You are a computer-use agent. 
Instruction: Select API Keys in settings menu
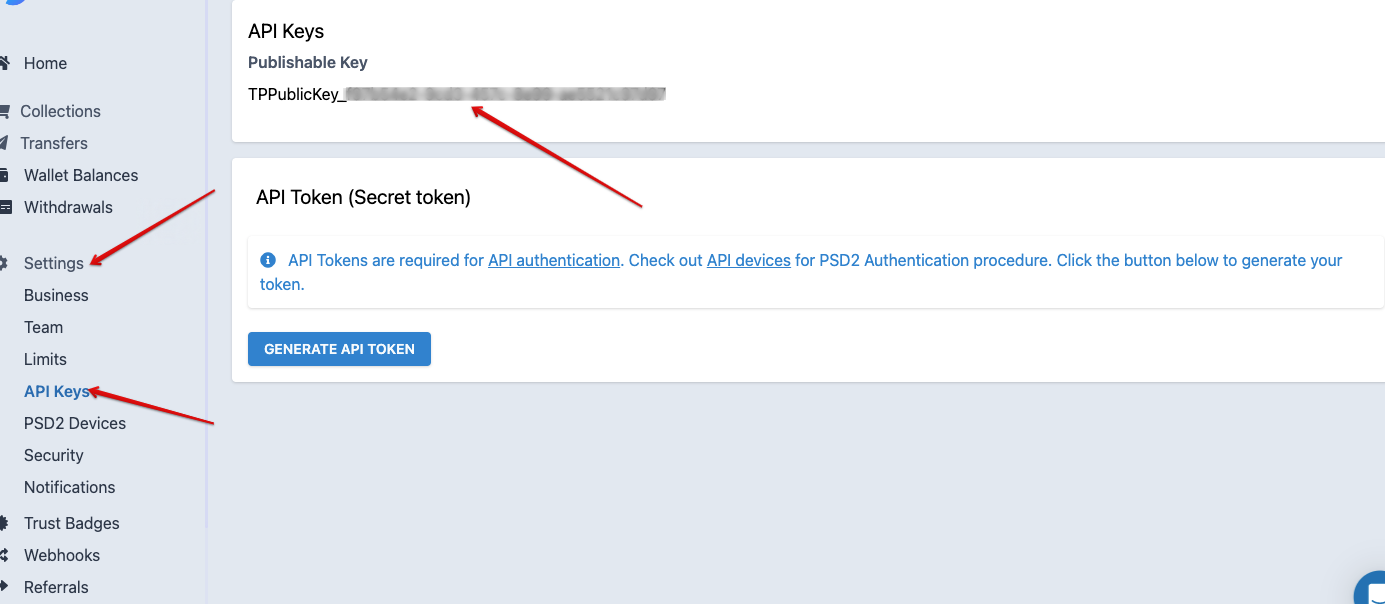[57, 391]
